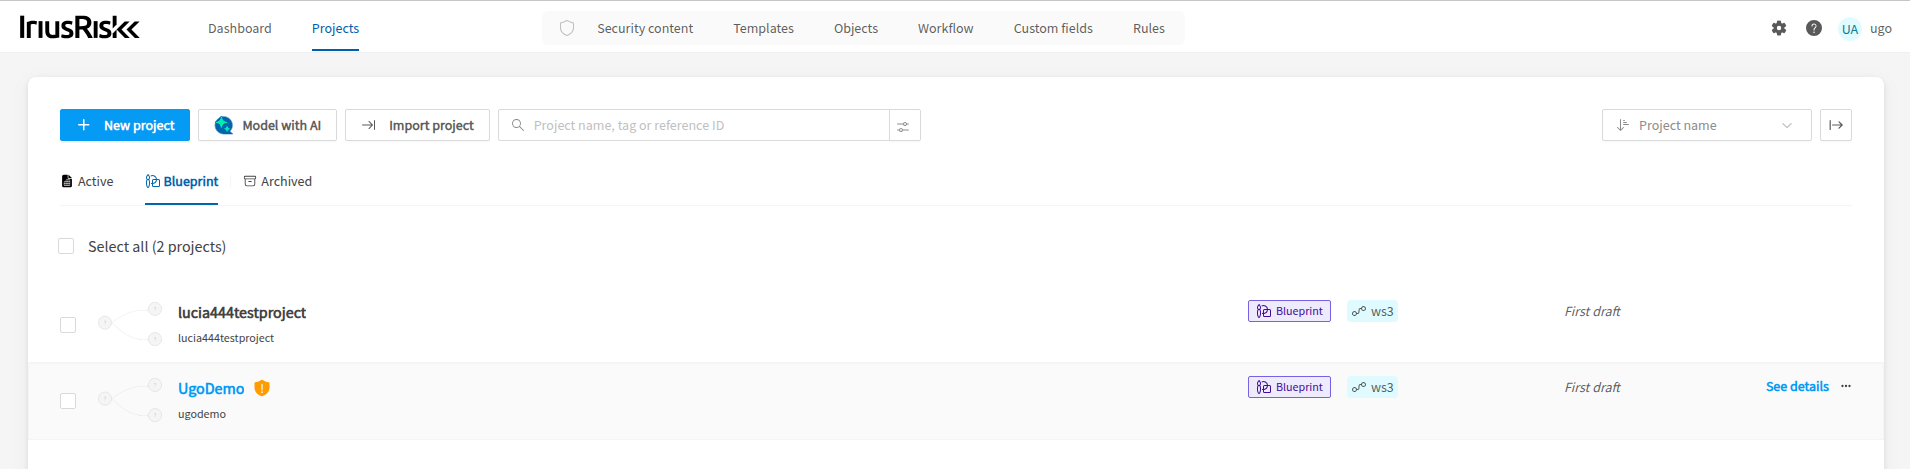Open the help question mark icon
This screenshot has width=1910, height=469.
[x=1813, y=28]
